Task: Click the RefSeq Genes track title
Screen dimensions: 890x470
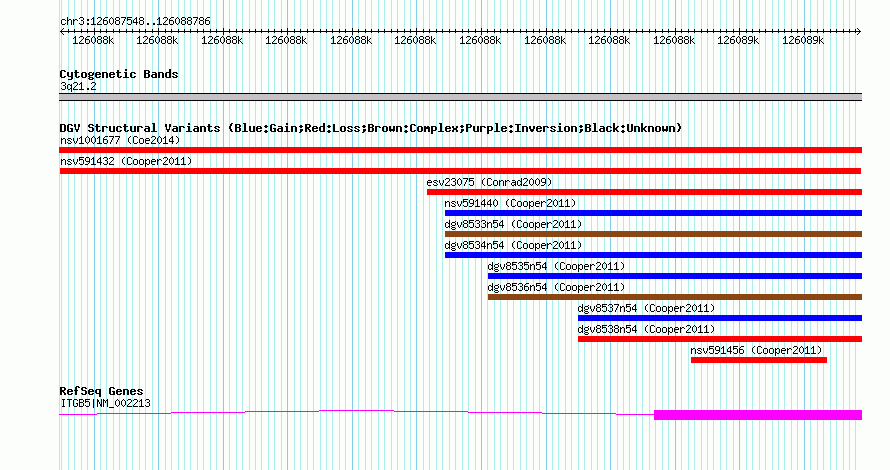Action: [101, 391]
